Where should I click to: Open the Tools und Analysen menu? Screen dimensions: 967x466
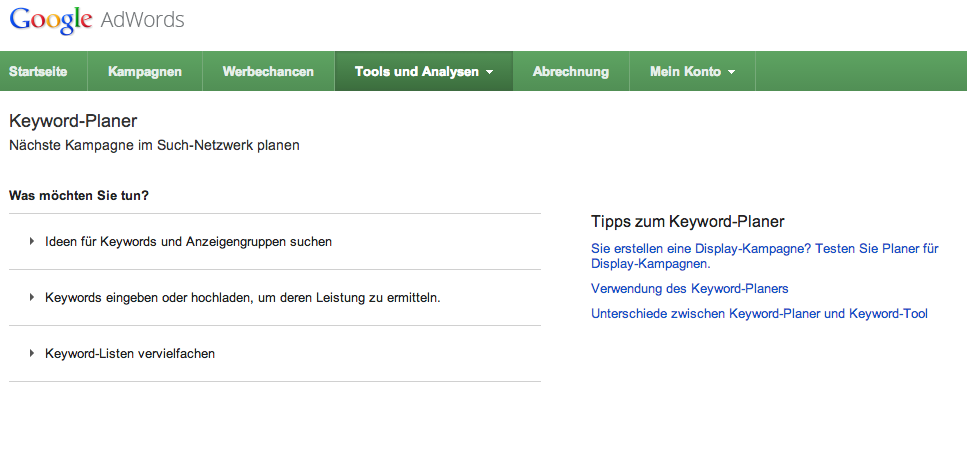tap(417, 72)
